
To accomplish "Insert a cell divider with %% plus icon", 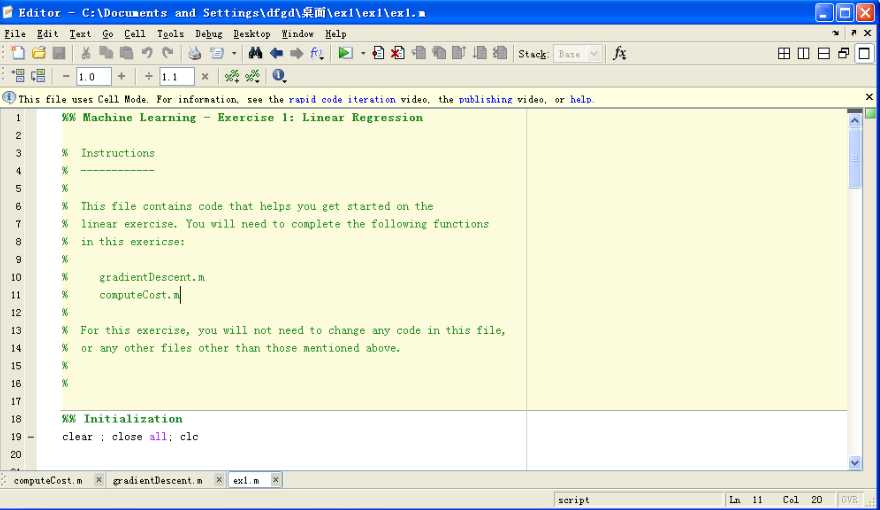I will tap(232, 76).
